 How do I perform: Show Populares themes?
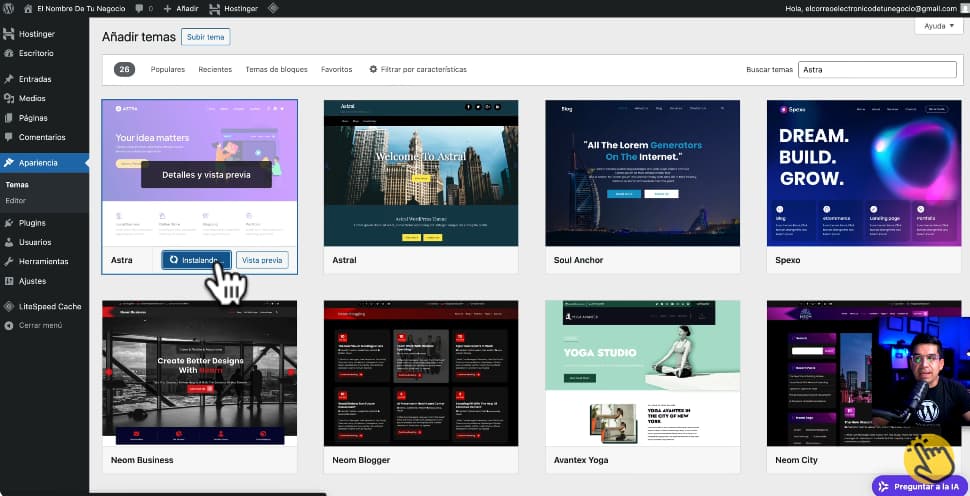coord(168,69)
